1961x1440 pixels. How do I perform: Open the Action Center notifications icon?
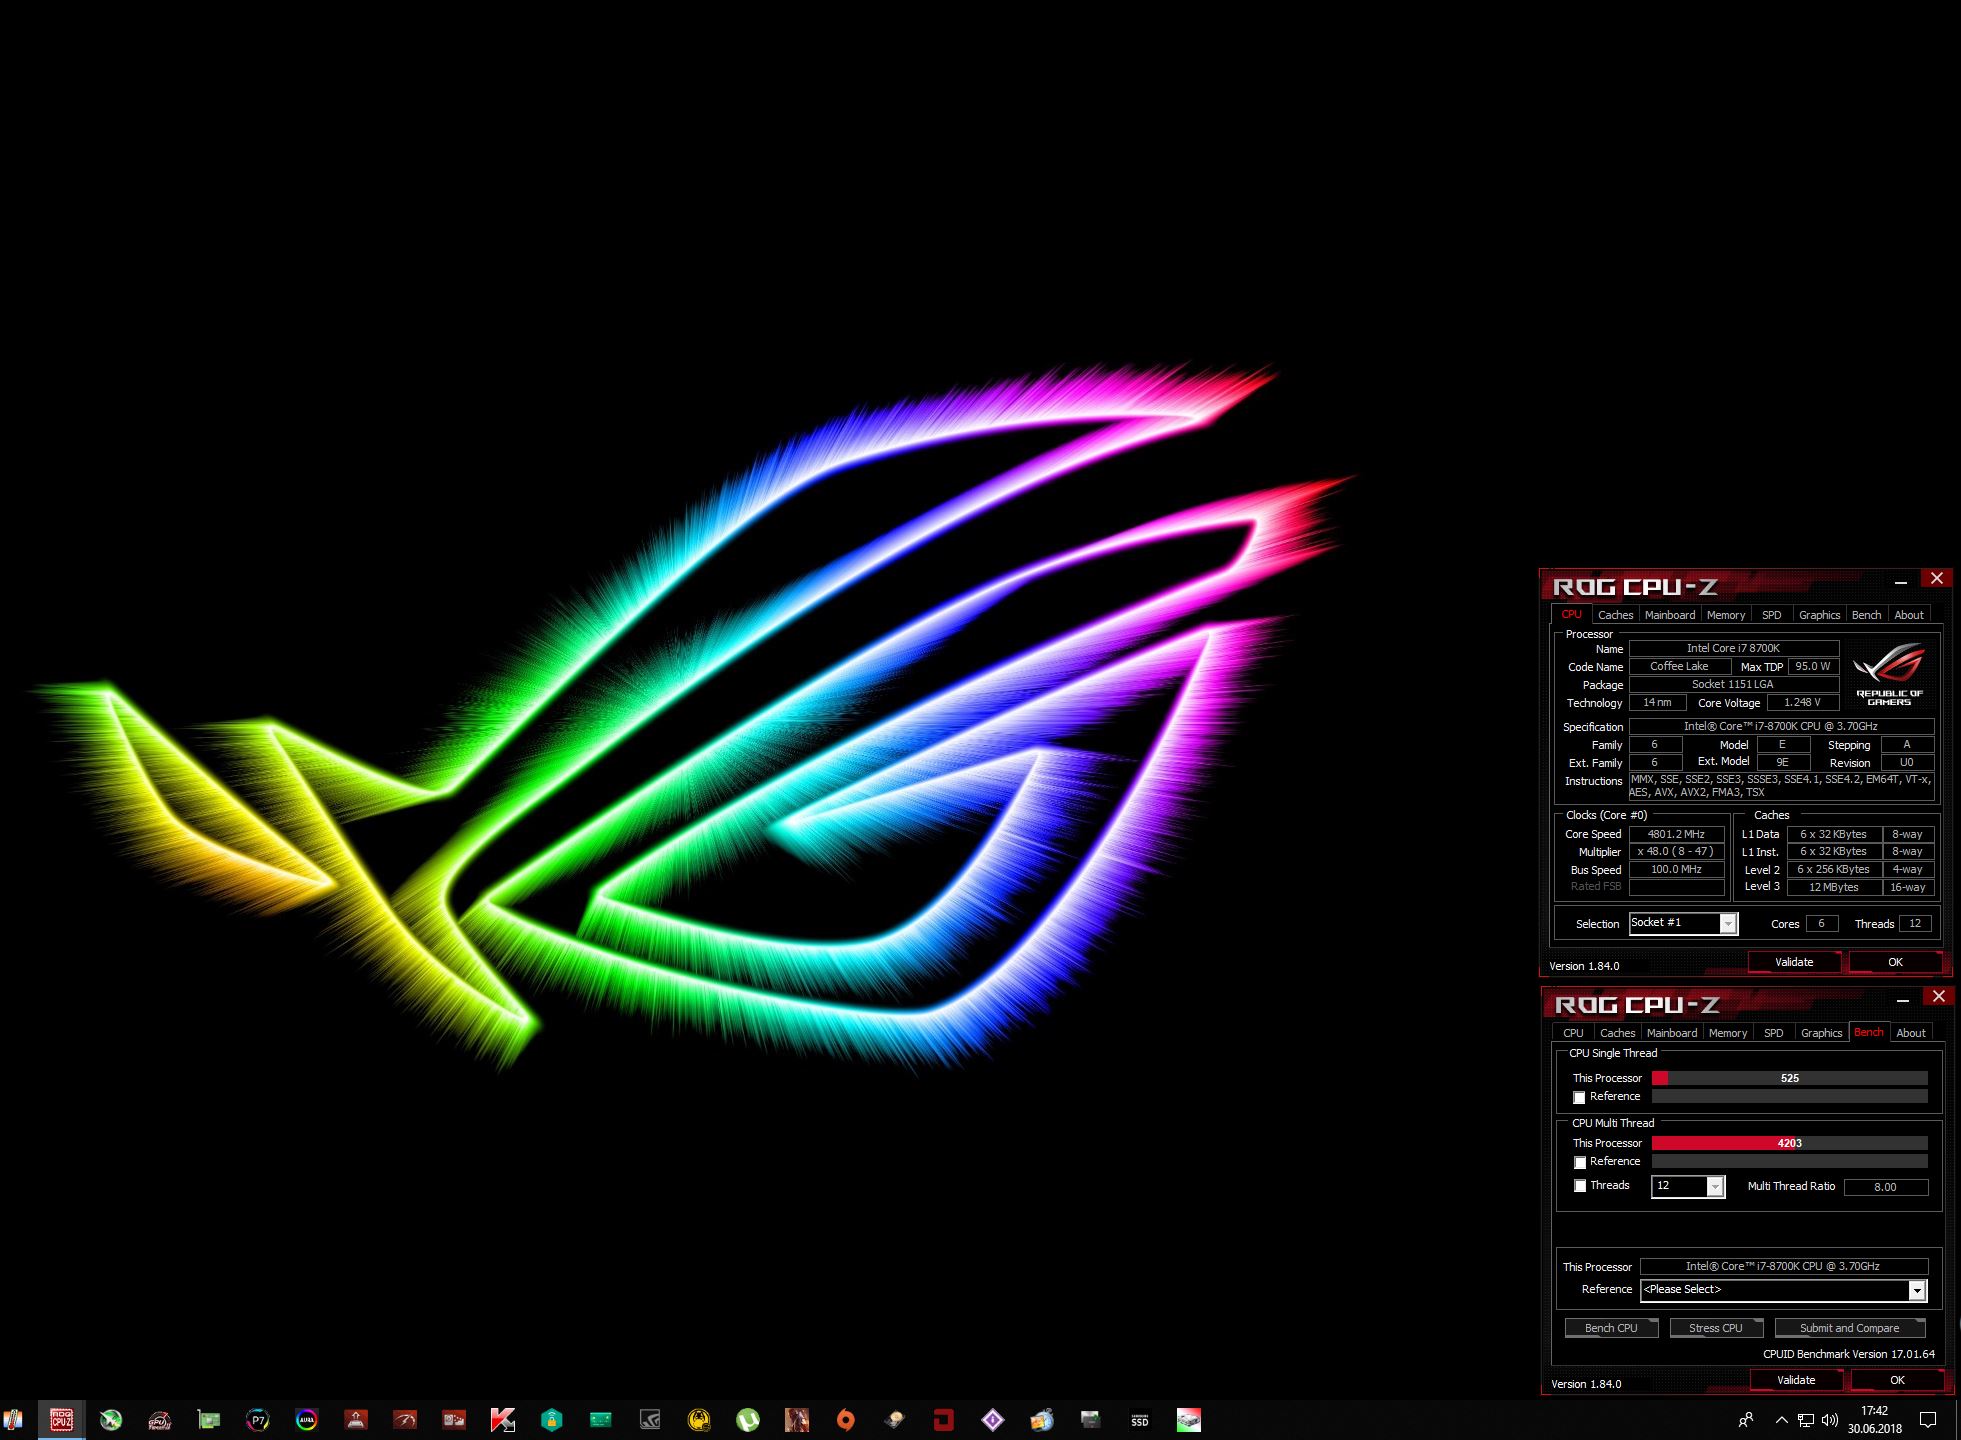(x=1929, y=1420)
